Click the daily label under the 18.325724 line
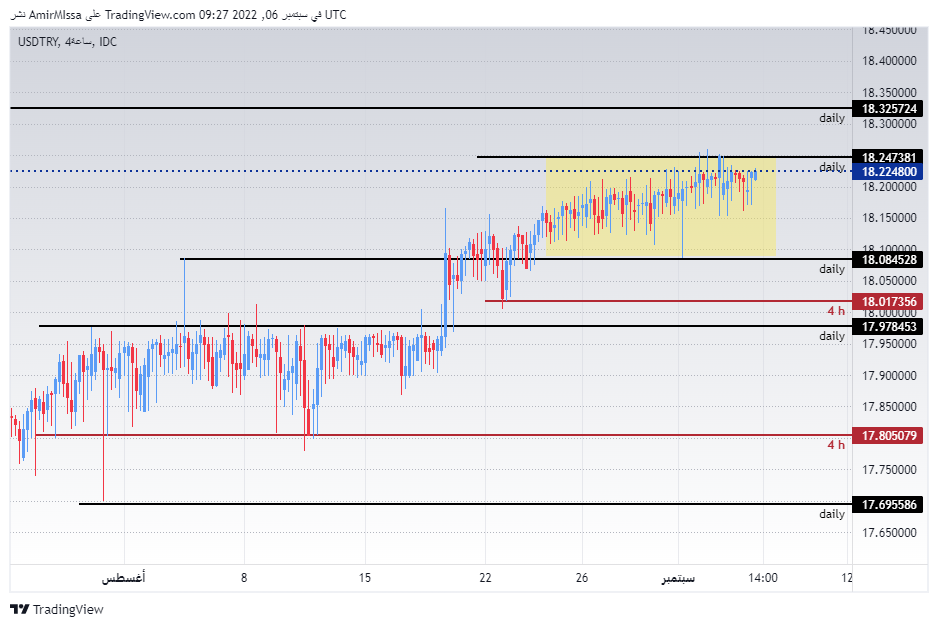 click(x=832, y=118)
